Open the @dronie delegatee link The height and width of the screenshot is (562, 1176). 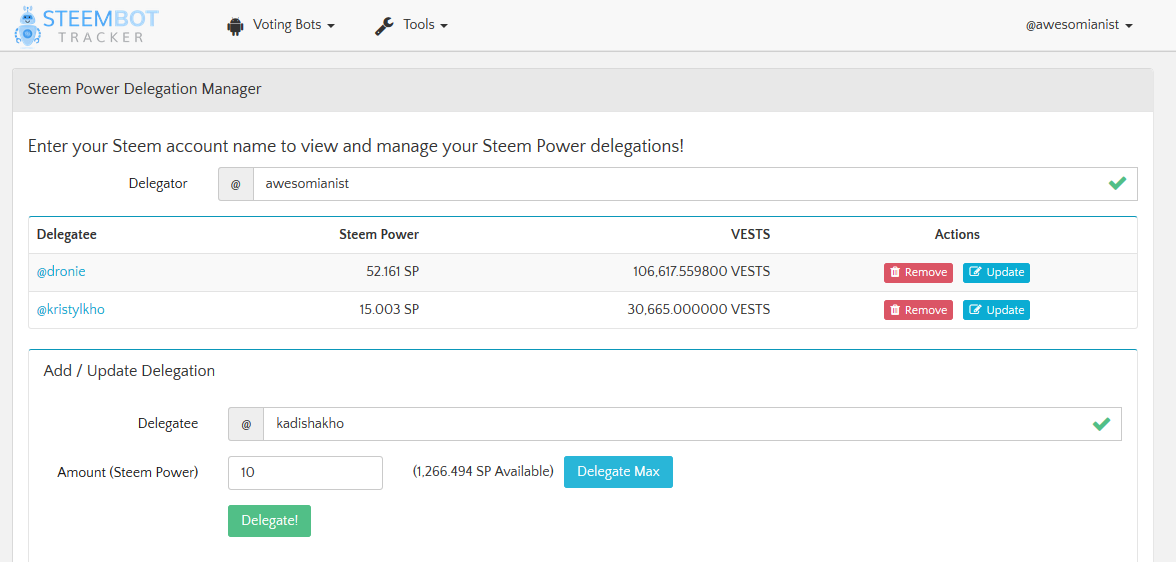pyautogui.click(x=61, y=272)
